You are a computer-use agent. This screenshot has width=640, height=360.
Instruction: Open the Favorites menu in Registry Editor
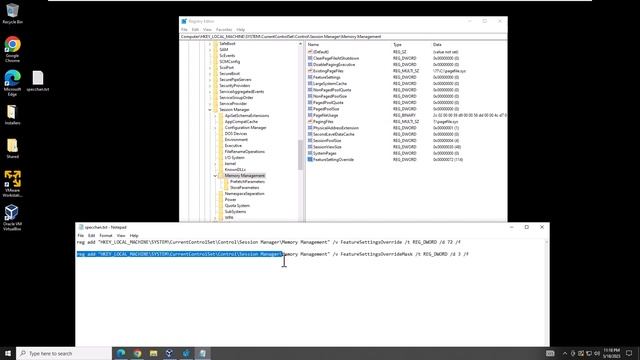click(x=224, y=30)
